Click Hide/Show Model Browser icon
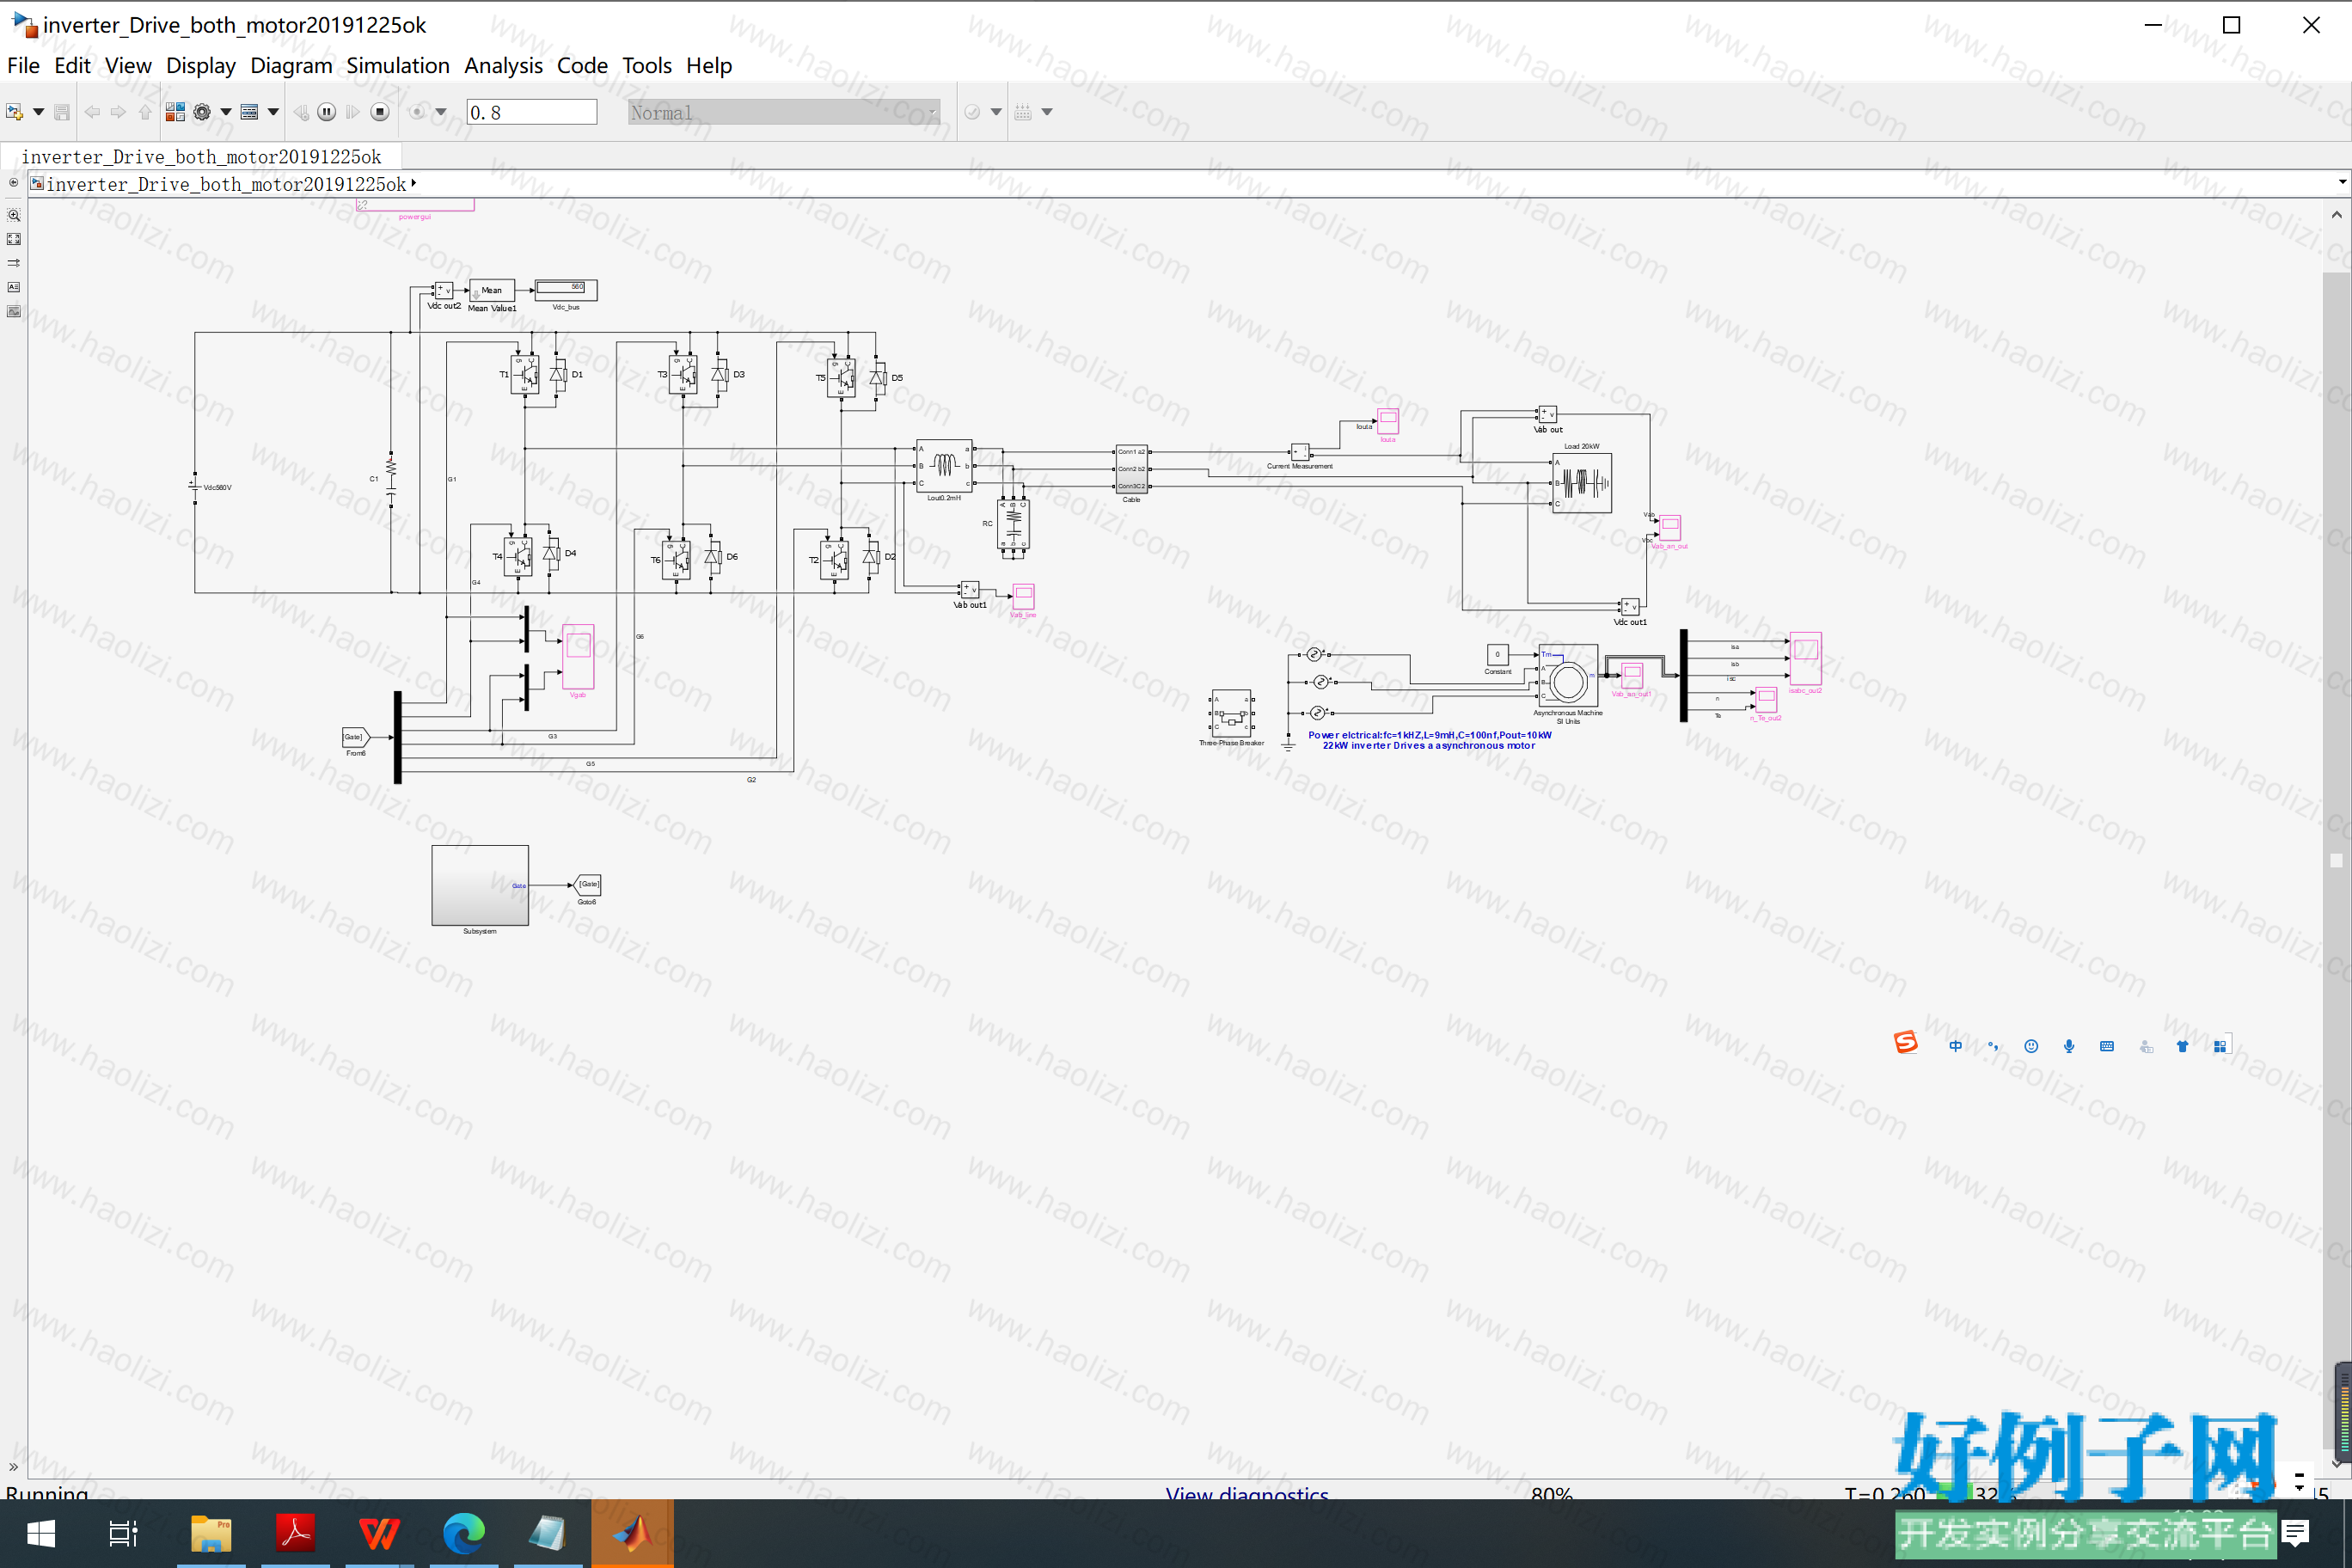The width and height of the screenshot is (2352, 1568). click(x=13, y=183)
